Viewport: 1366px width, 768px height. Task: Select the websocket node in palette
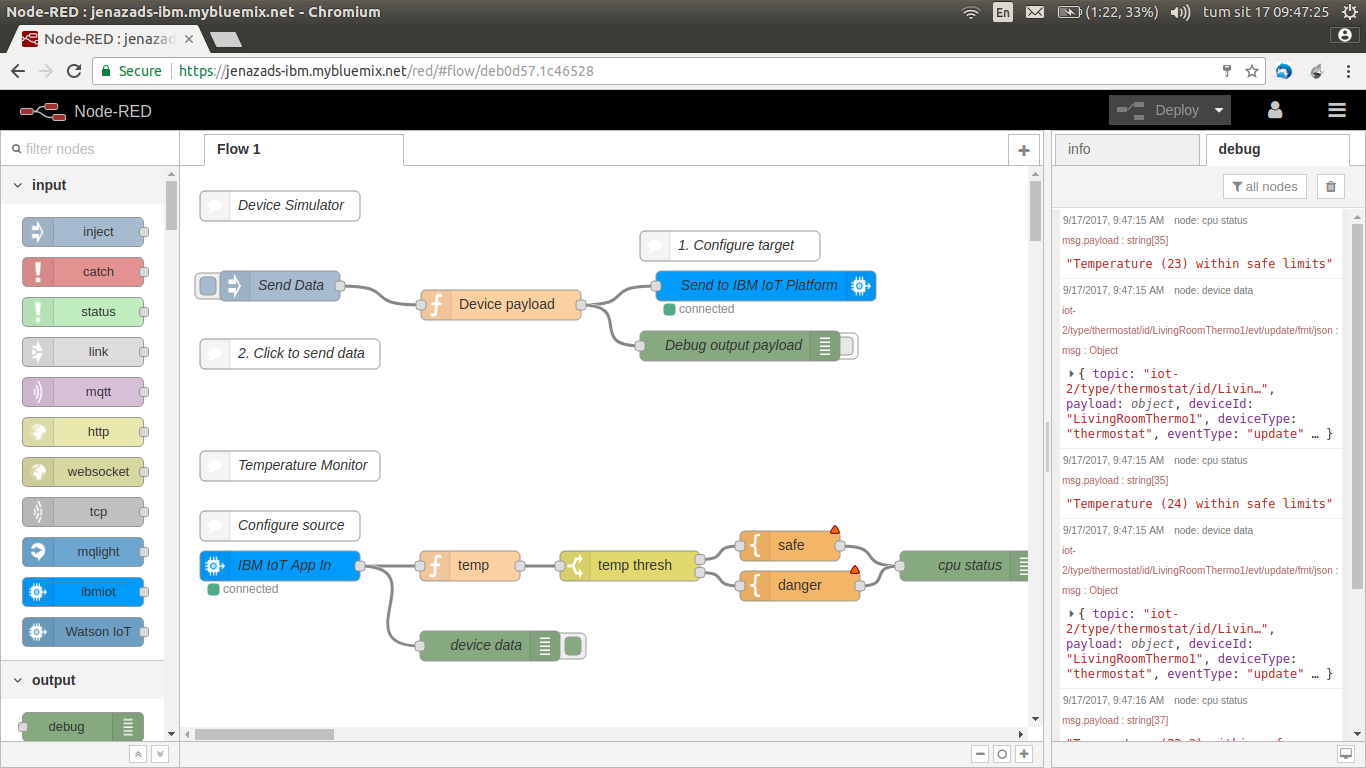(83, 472)
